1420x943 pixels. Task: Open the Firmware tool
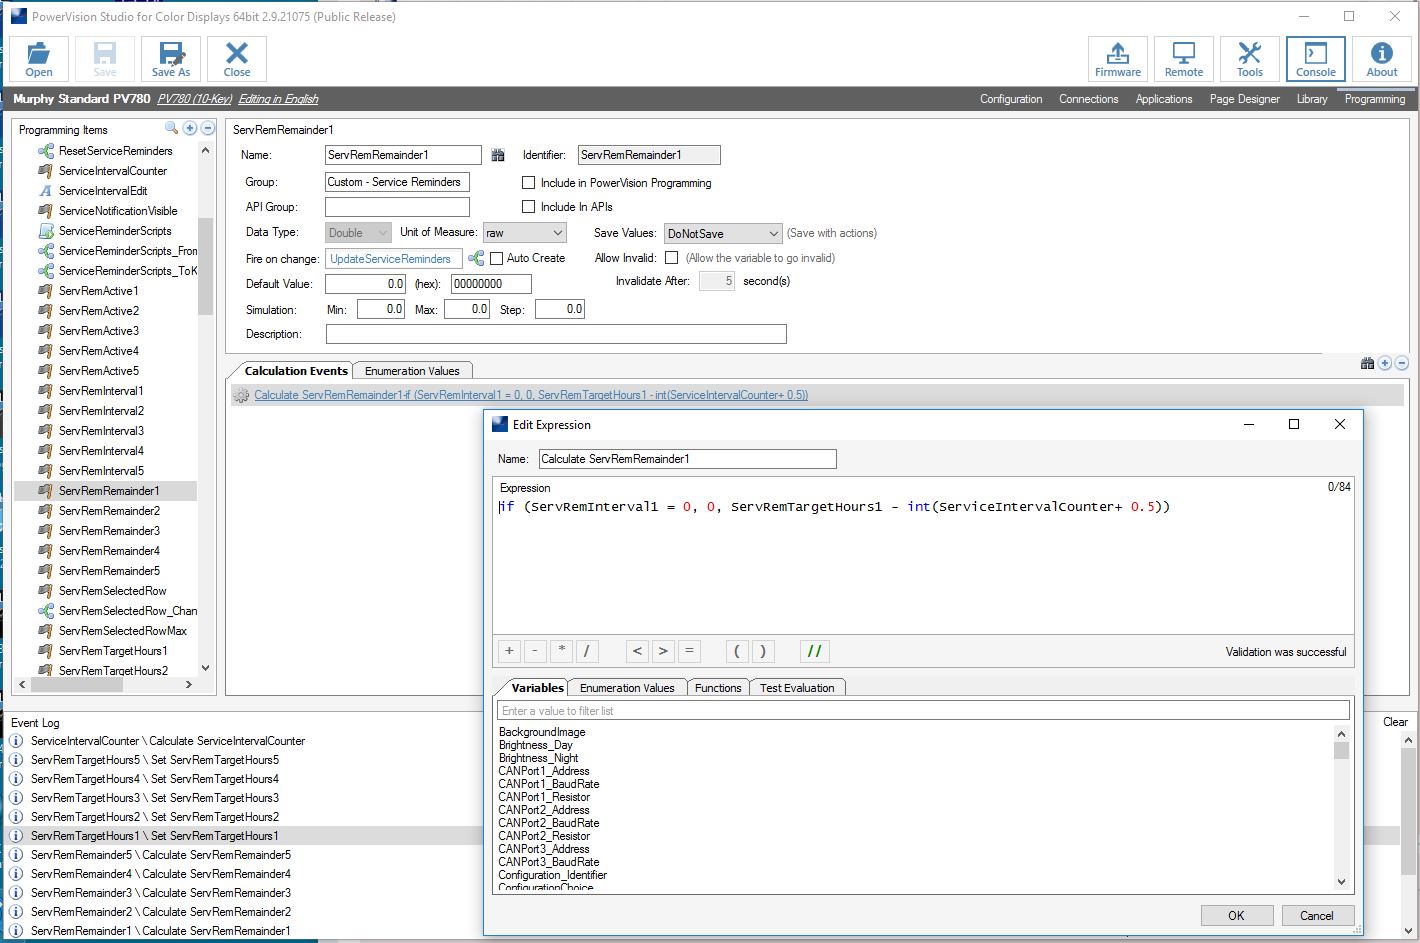coord(1118,59)
